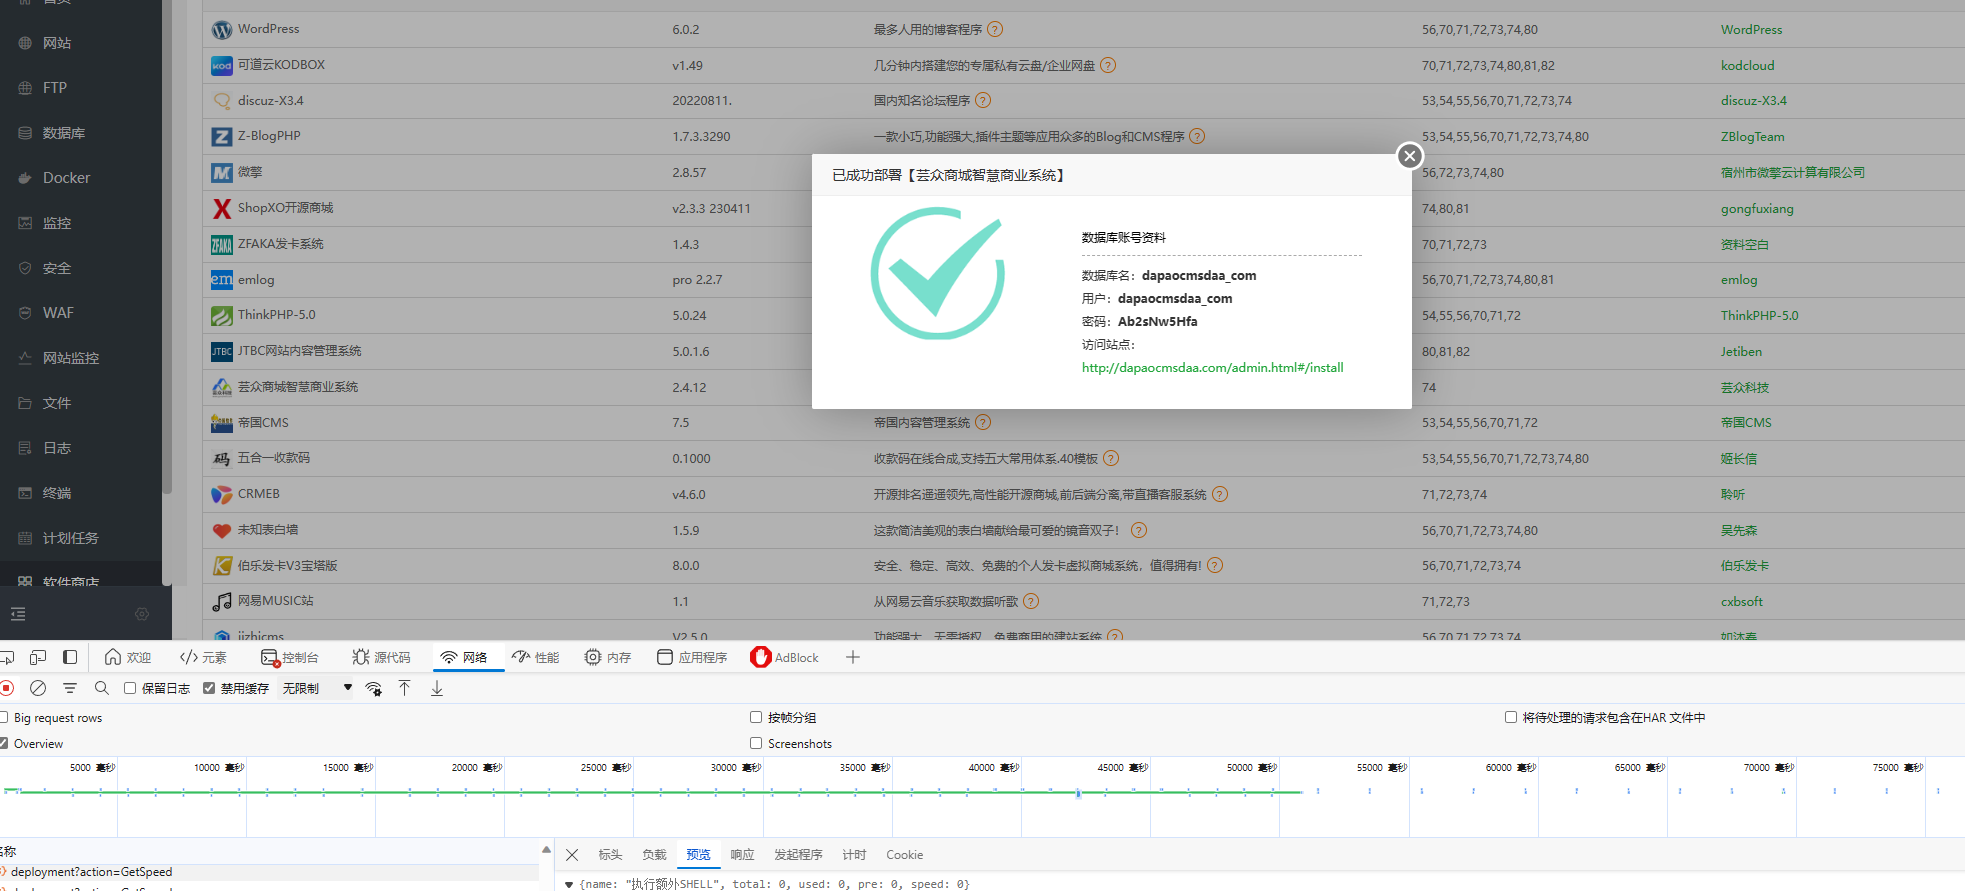Click the 网易MUSIC站 music note icon
1965x891 pixels.
coord(222,602)
